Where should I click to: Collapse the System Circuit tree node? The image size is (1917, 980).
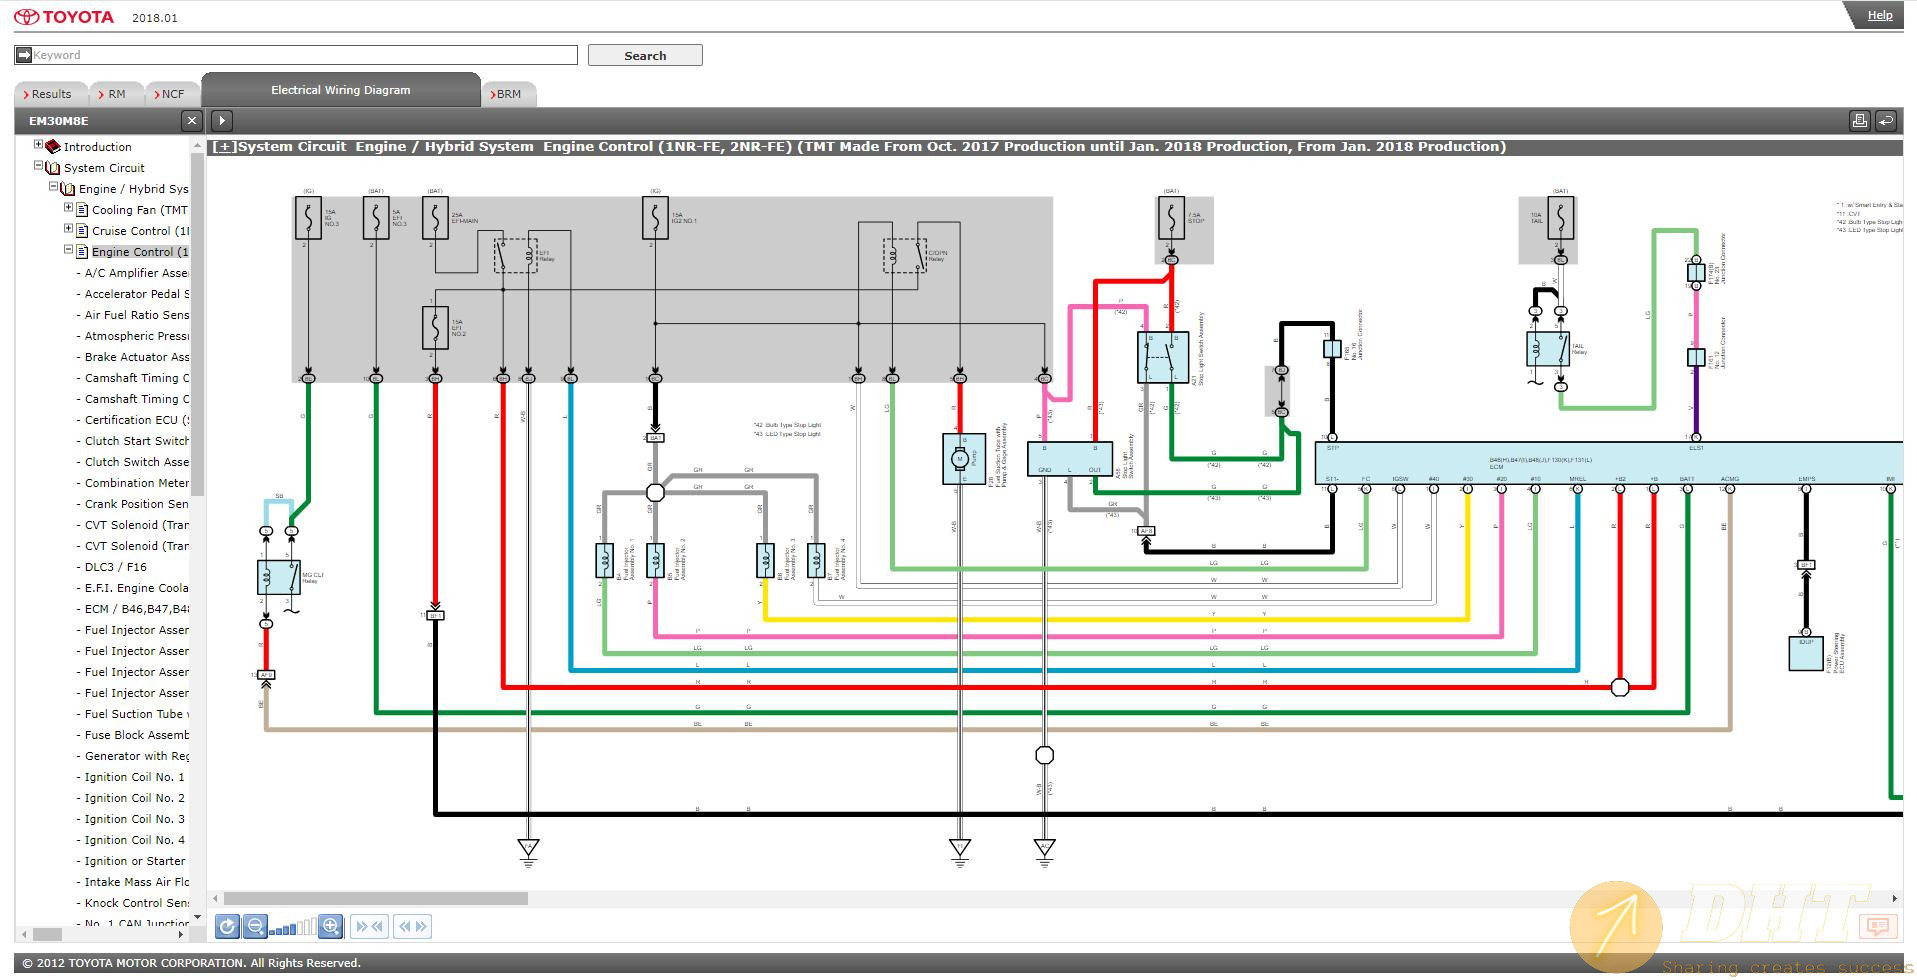tap(38, 166)
